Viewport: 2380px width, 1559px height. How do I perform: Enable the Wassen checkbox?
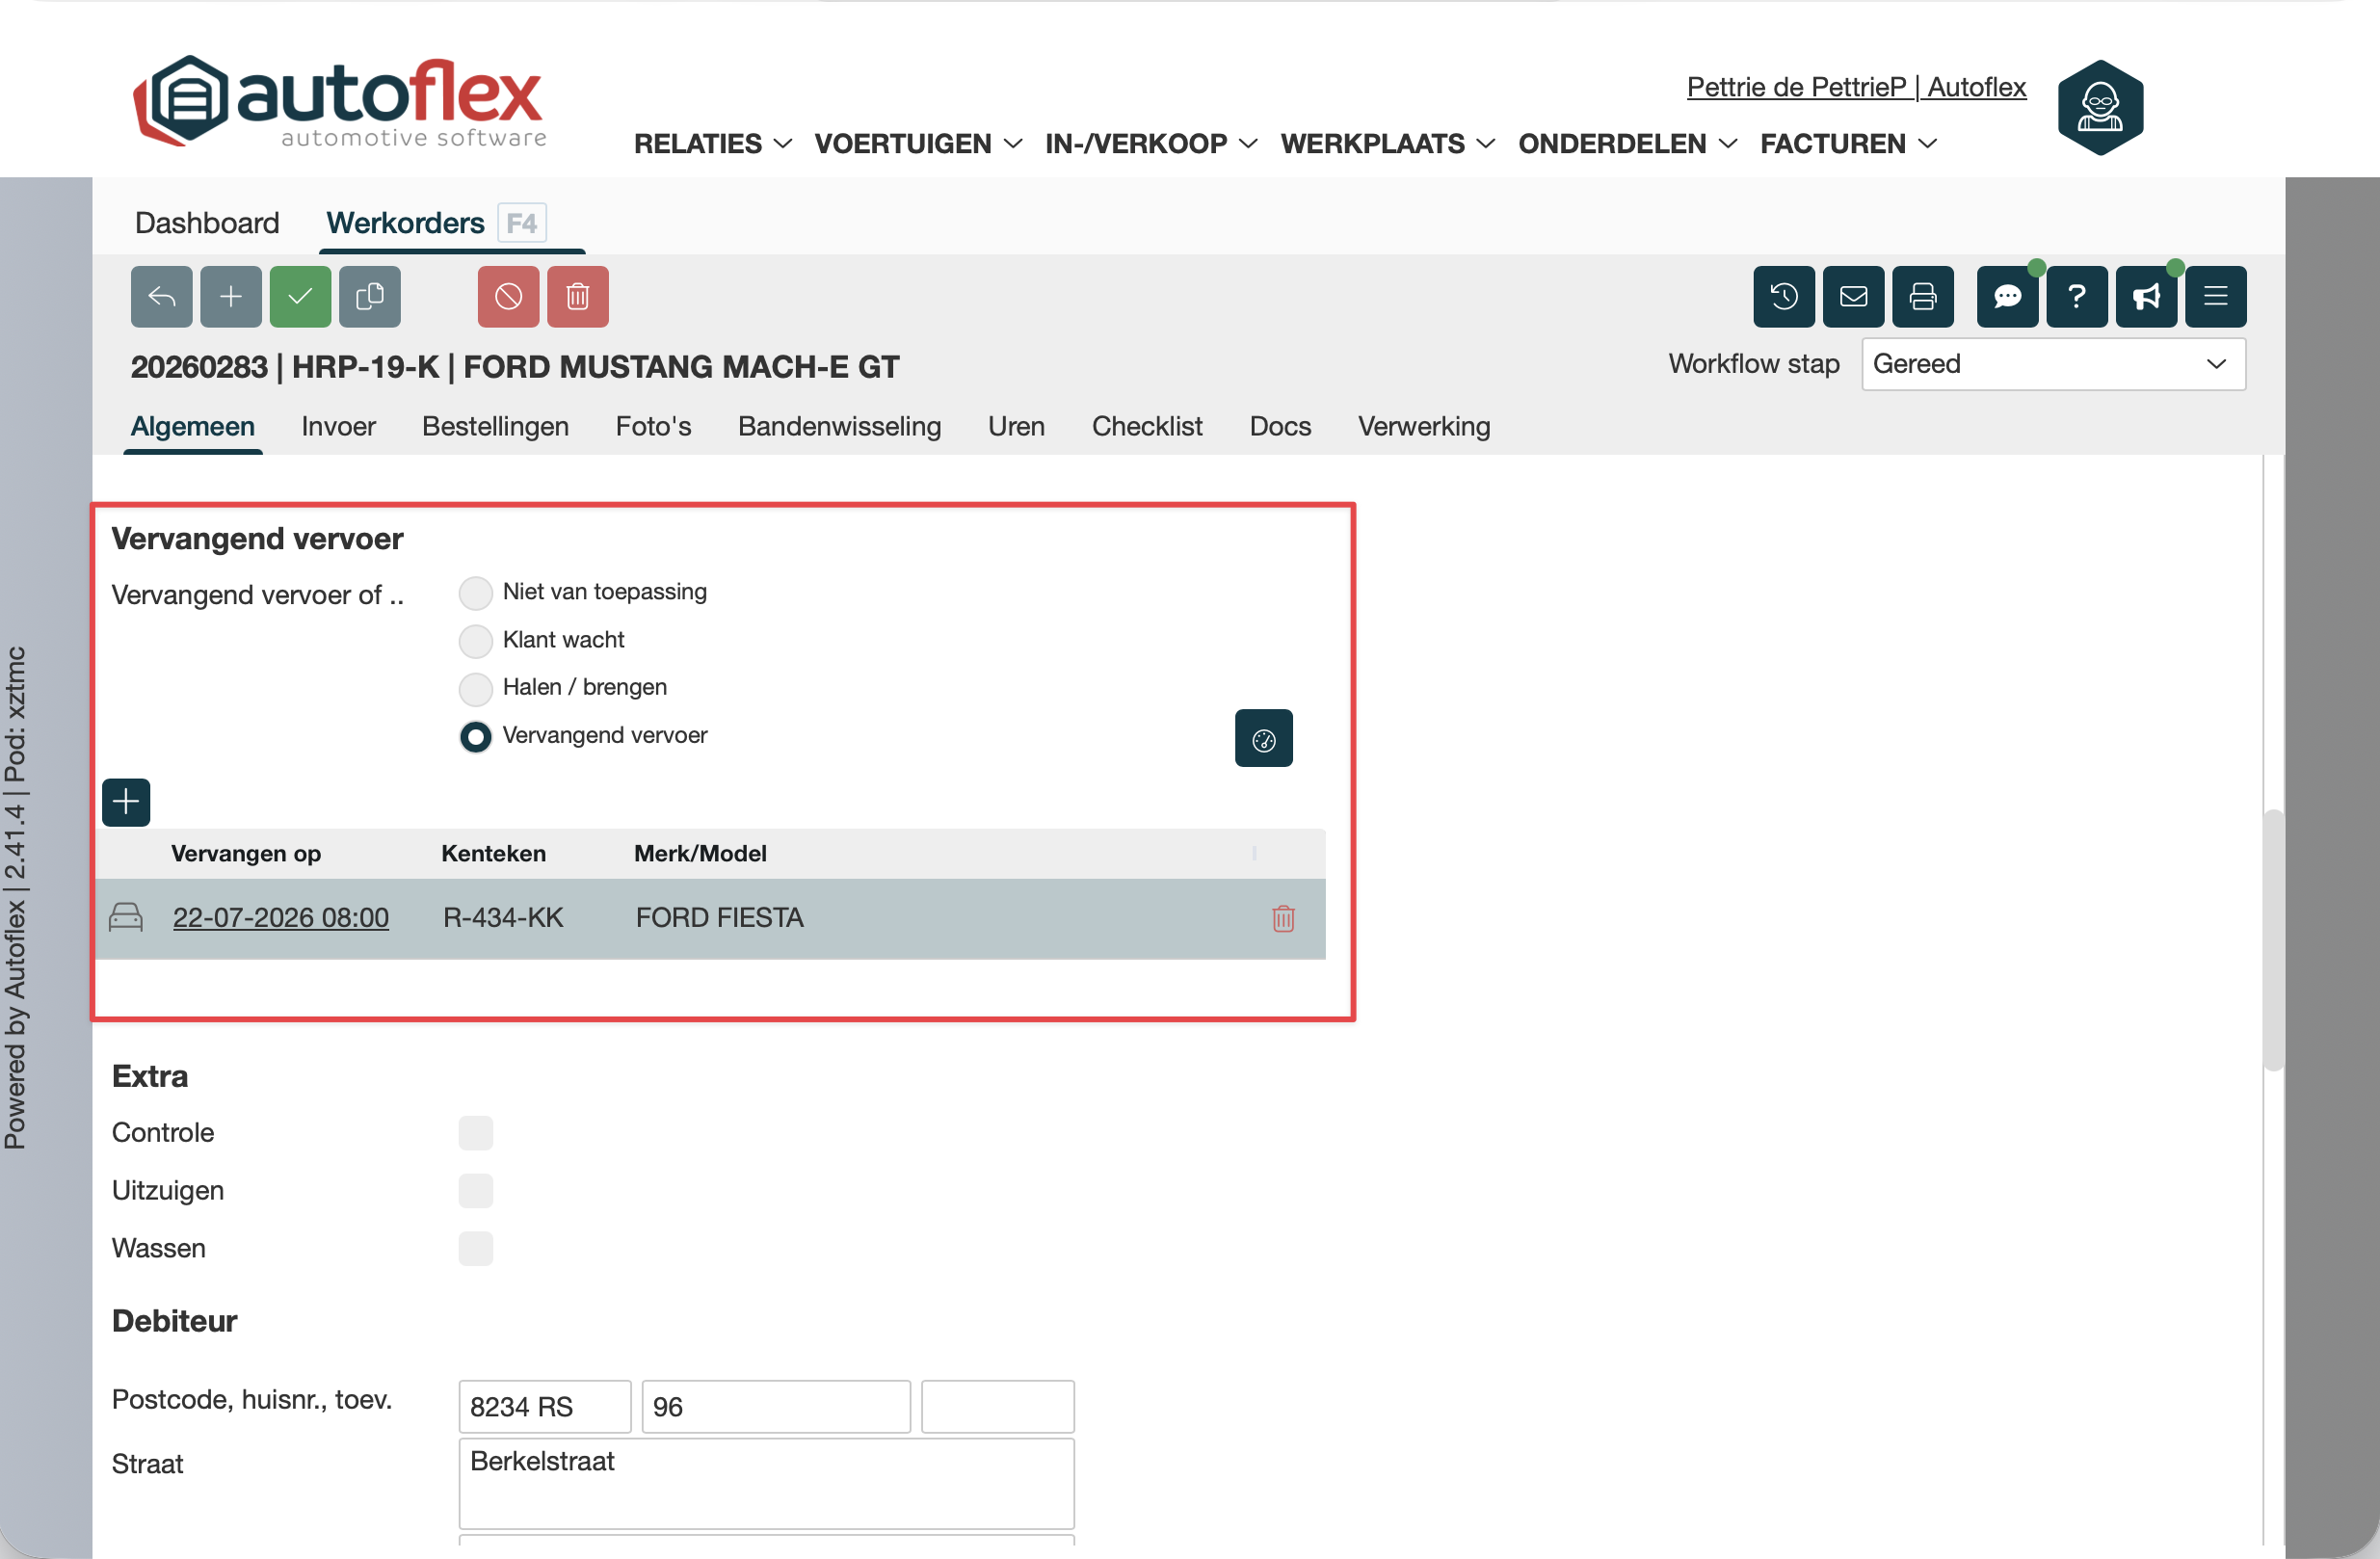tap(476, 1249)
